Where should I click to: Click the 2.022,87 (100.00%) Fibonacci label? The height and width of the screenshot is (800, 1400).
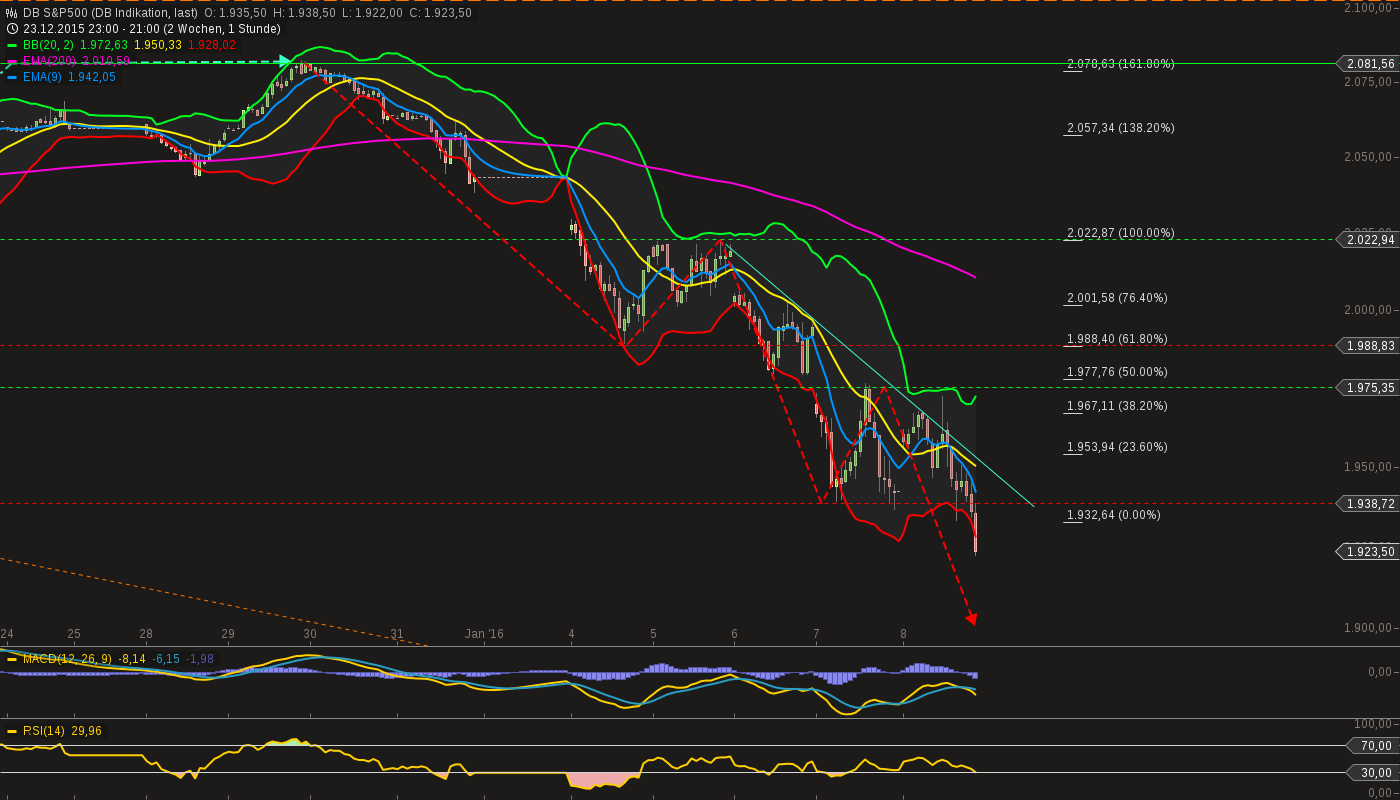(1121, 233)
